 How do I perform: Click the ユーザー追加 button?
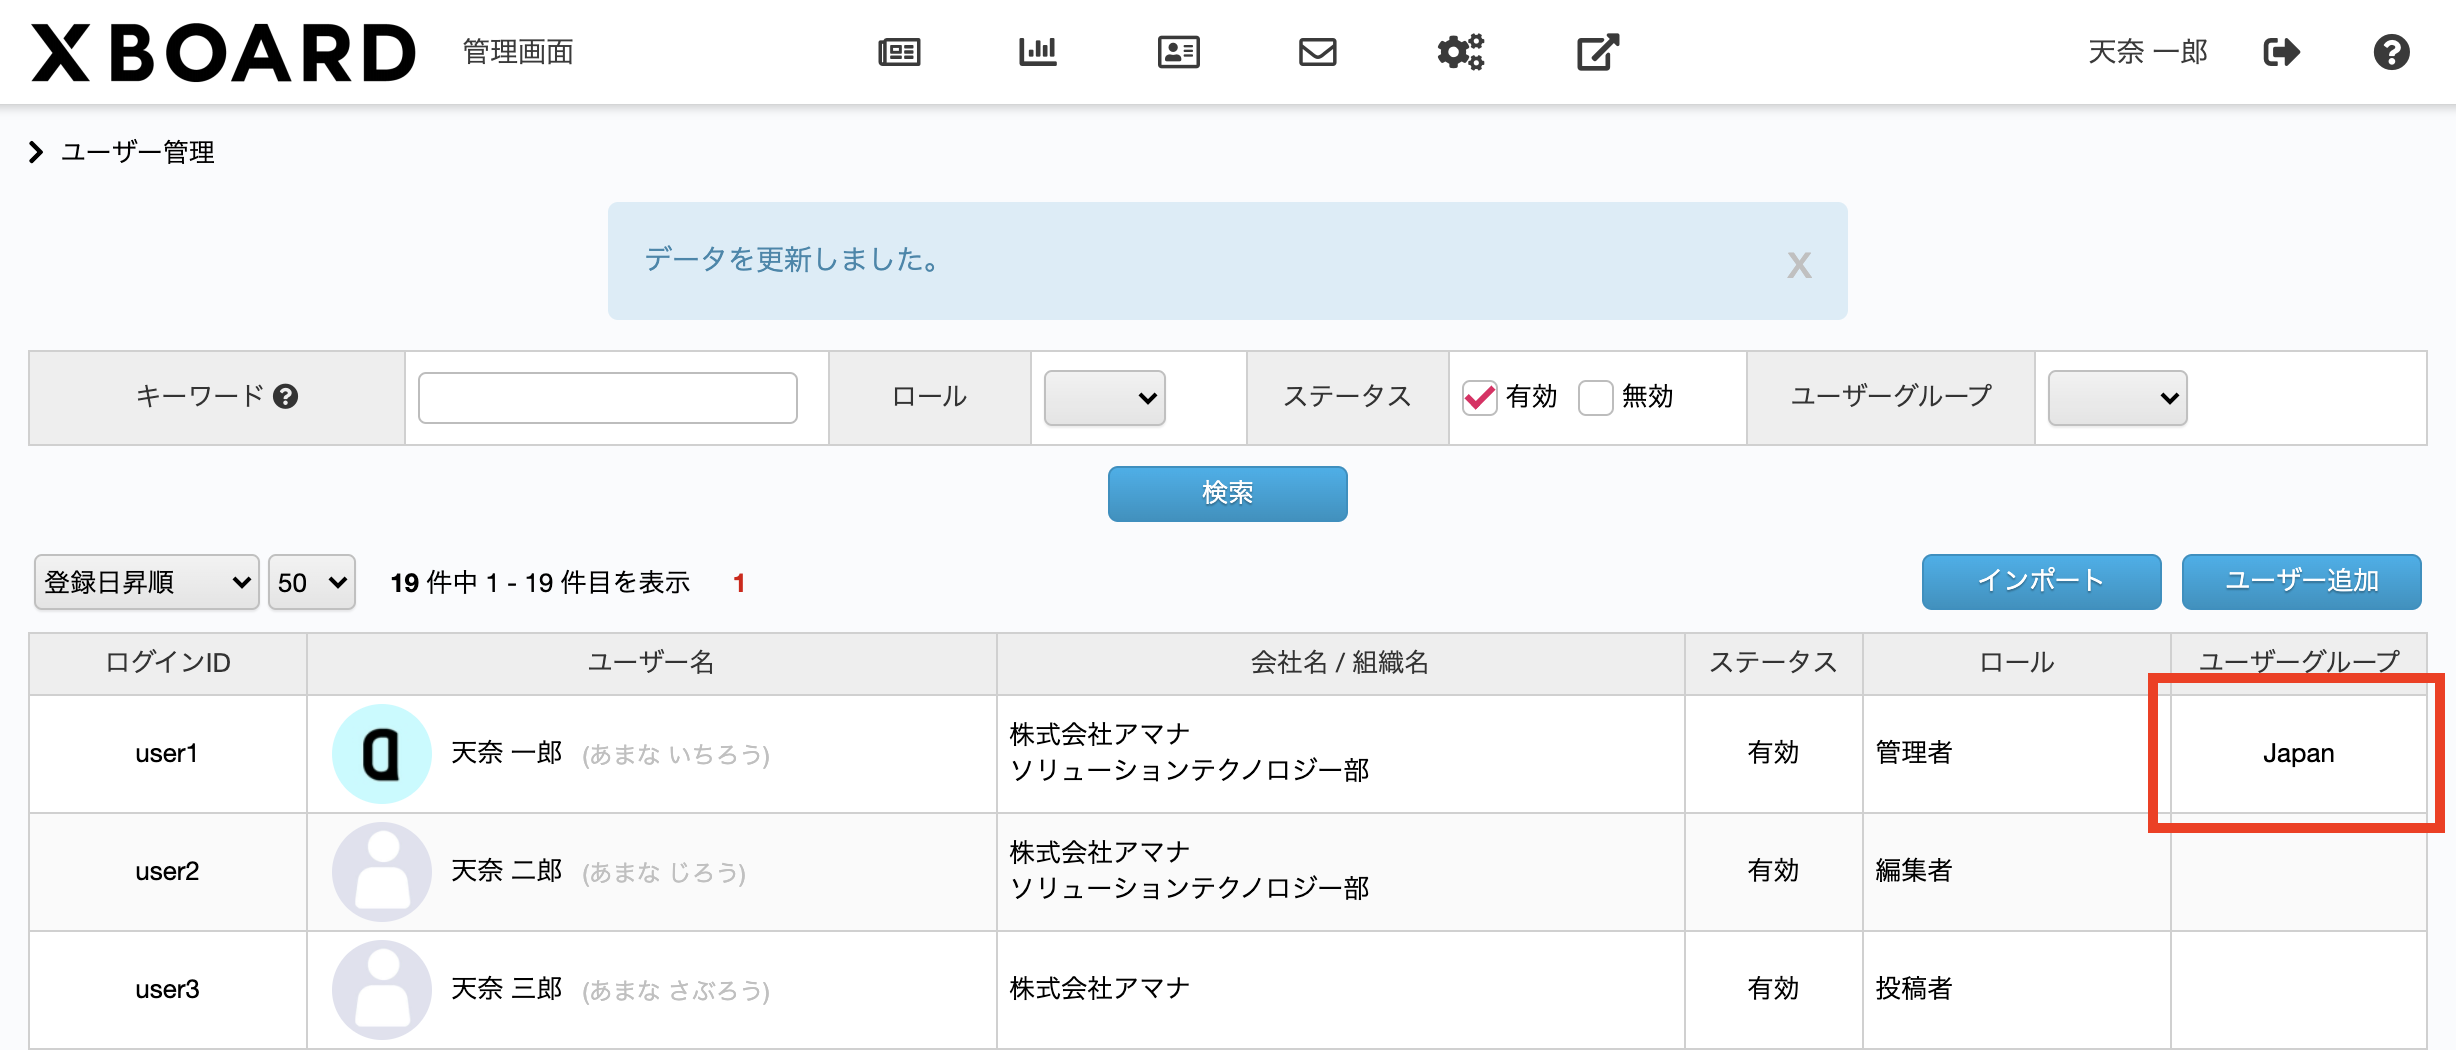click(2302, 581)
